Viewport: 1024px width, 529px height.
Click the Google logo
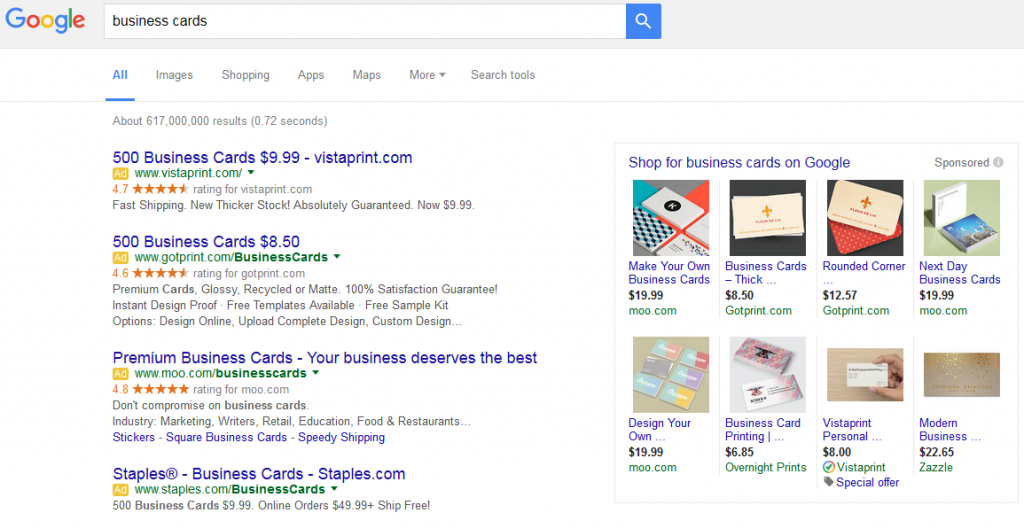coord(45,21)
